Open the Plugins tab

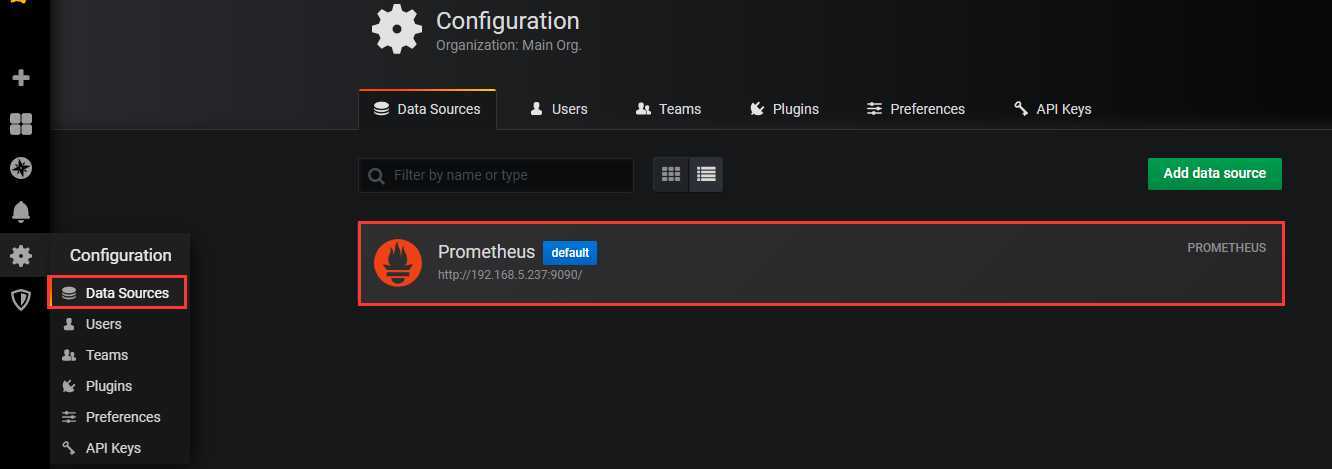[784, 109]
